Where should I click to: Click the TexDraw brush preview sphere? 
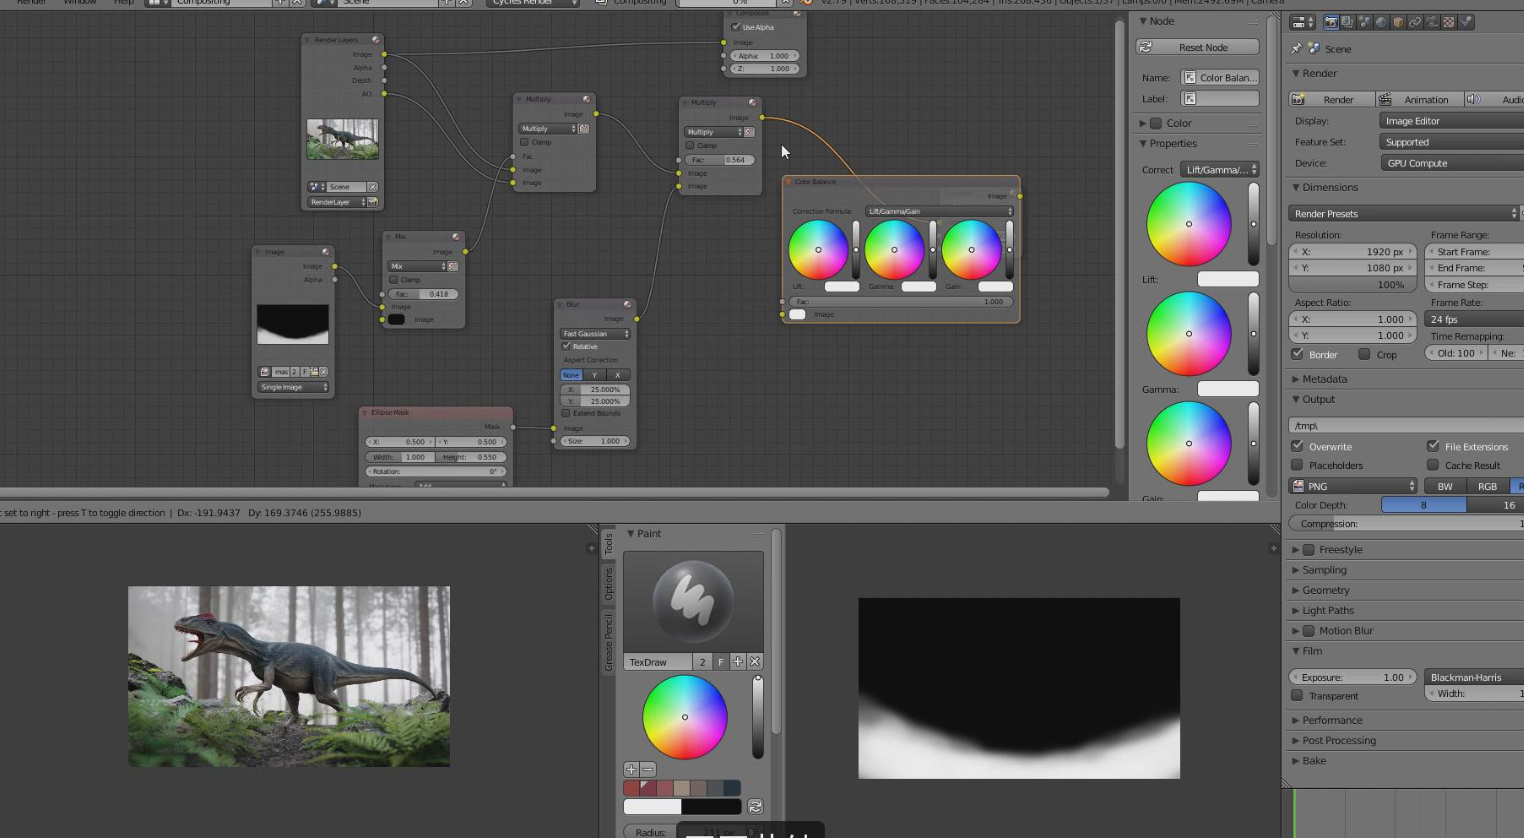[x=693, y=602]
